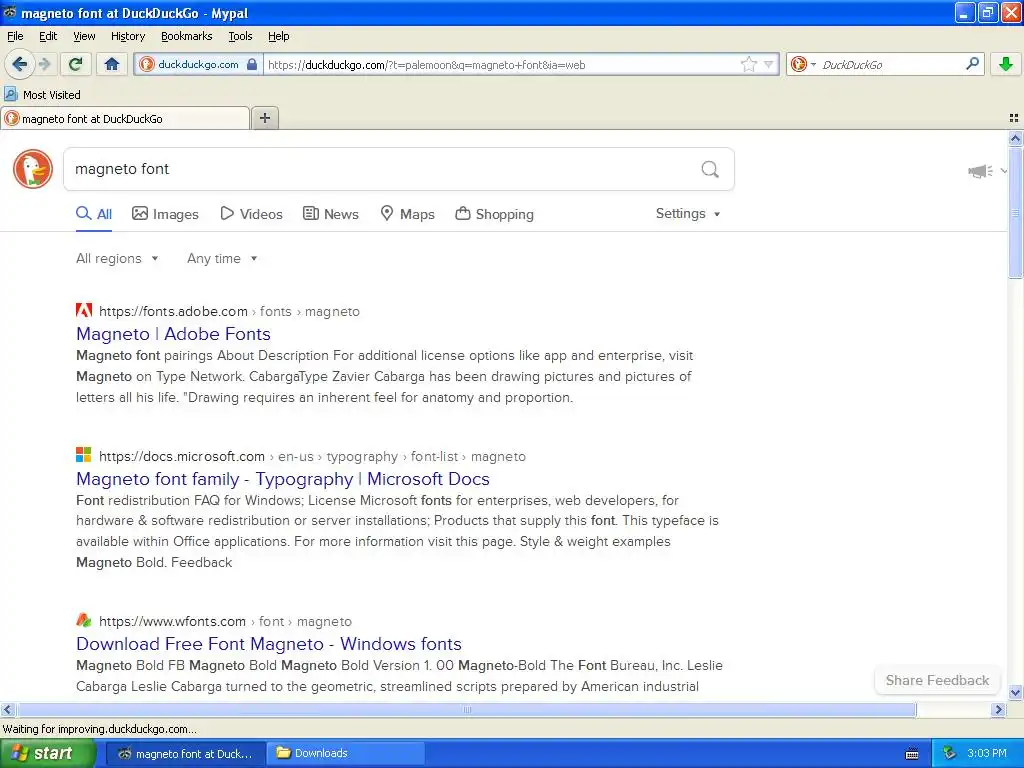Click the Forward arrow button
1024x768 pixels.
pyautogui.click(x=44, y=64)
